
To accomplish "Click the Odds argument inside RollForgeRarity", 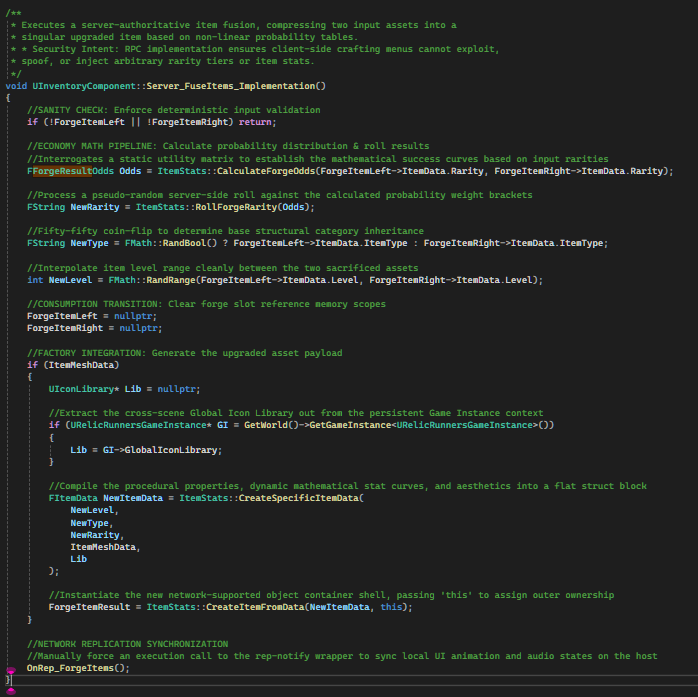I will point(293,207).
